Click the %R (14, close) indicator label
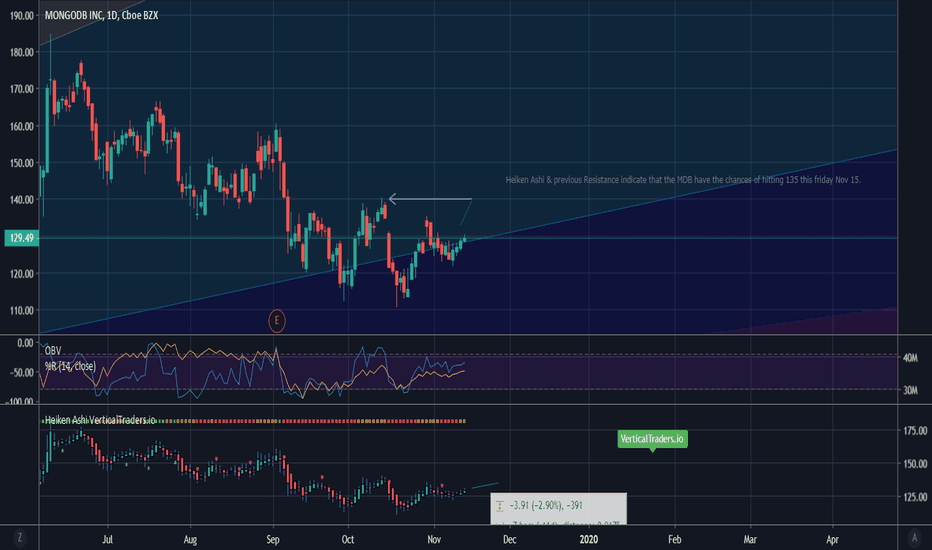932x550 pixels. point(70,366)
